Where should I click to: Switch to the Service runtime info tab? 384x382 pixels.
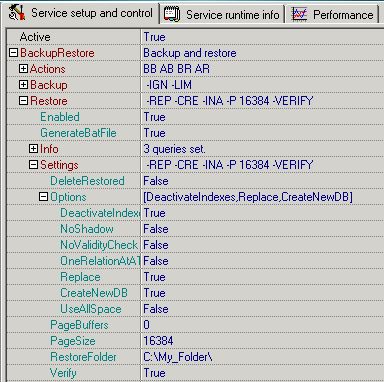click(222, 14)
